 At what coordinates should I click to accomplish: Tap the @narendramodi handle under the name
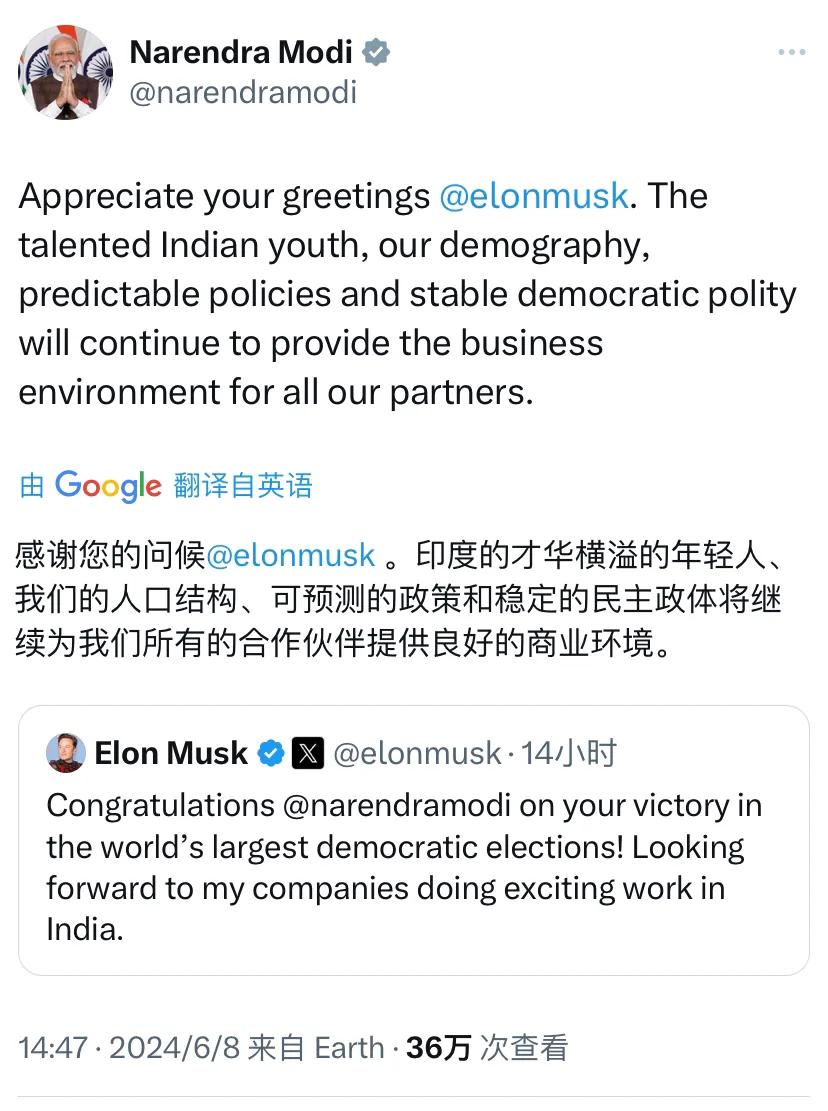(243, 93)
